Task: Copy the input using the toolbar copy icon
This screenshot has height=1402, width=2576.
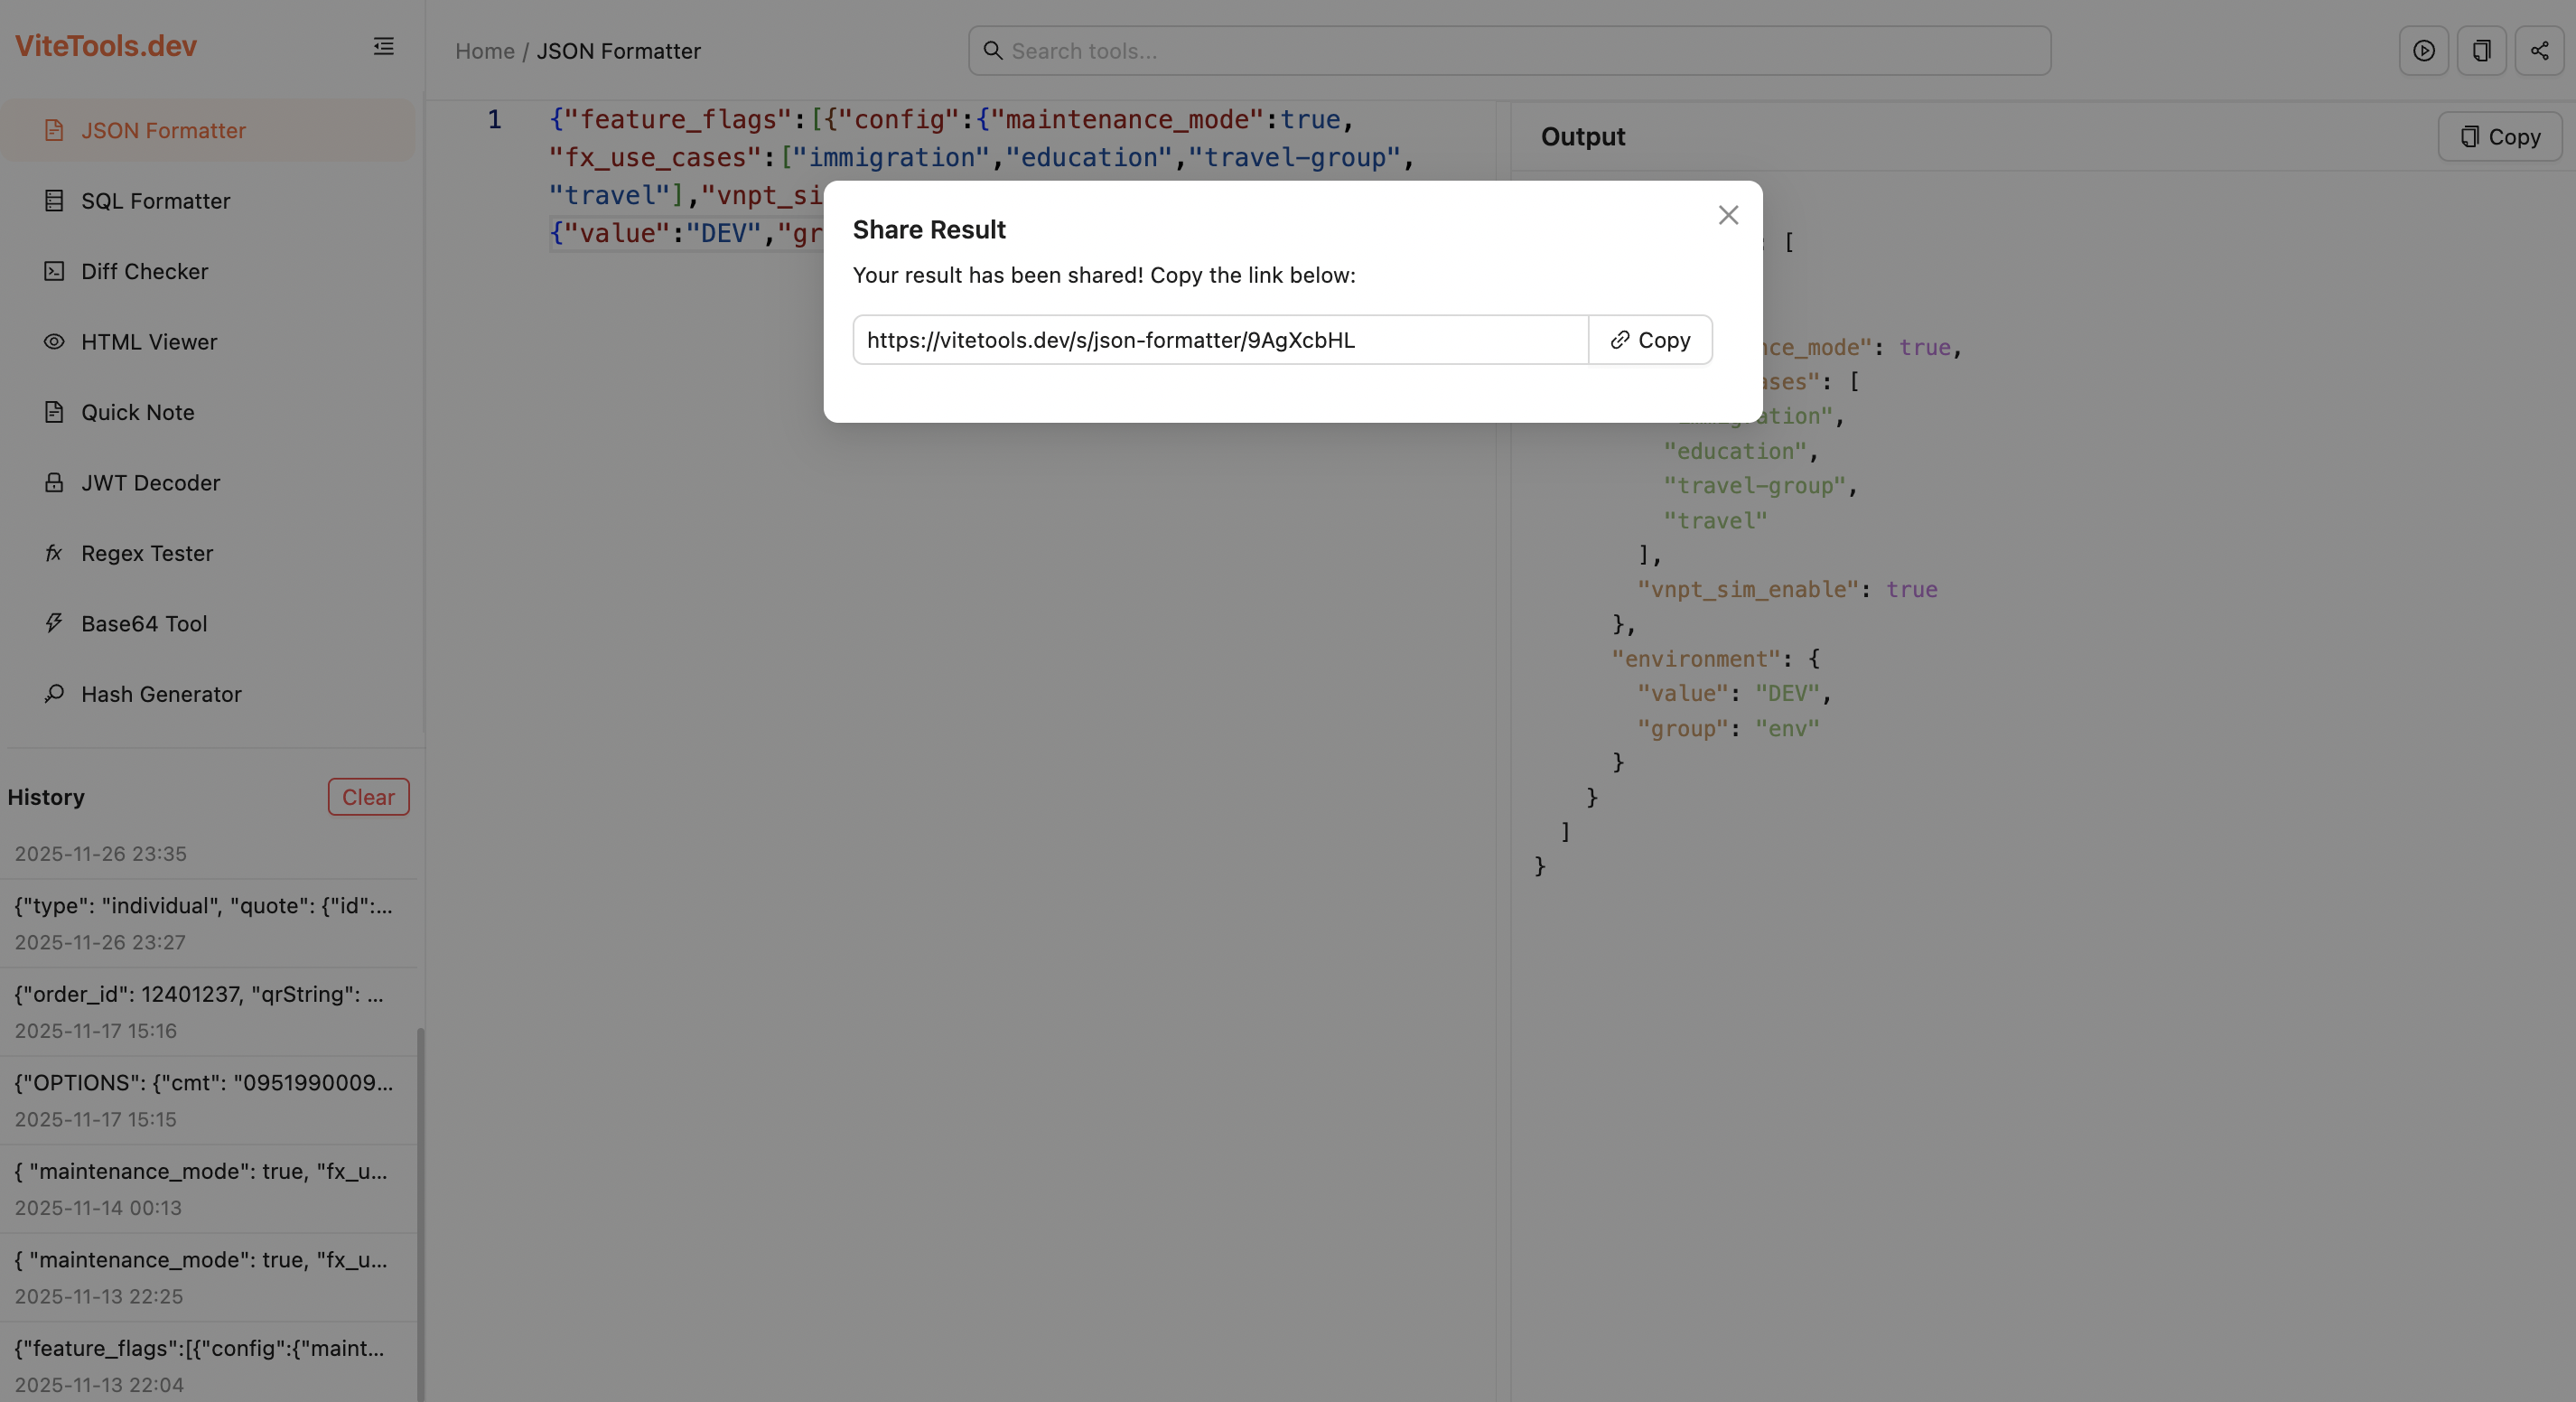Action: (x=2482, y=50)
